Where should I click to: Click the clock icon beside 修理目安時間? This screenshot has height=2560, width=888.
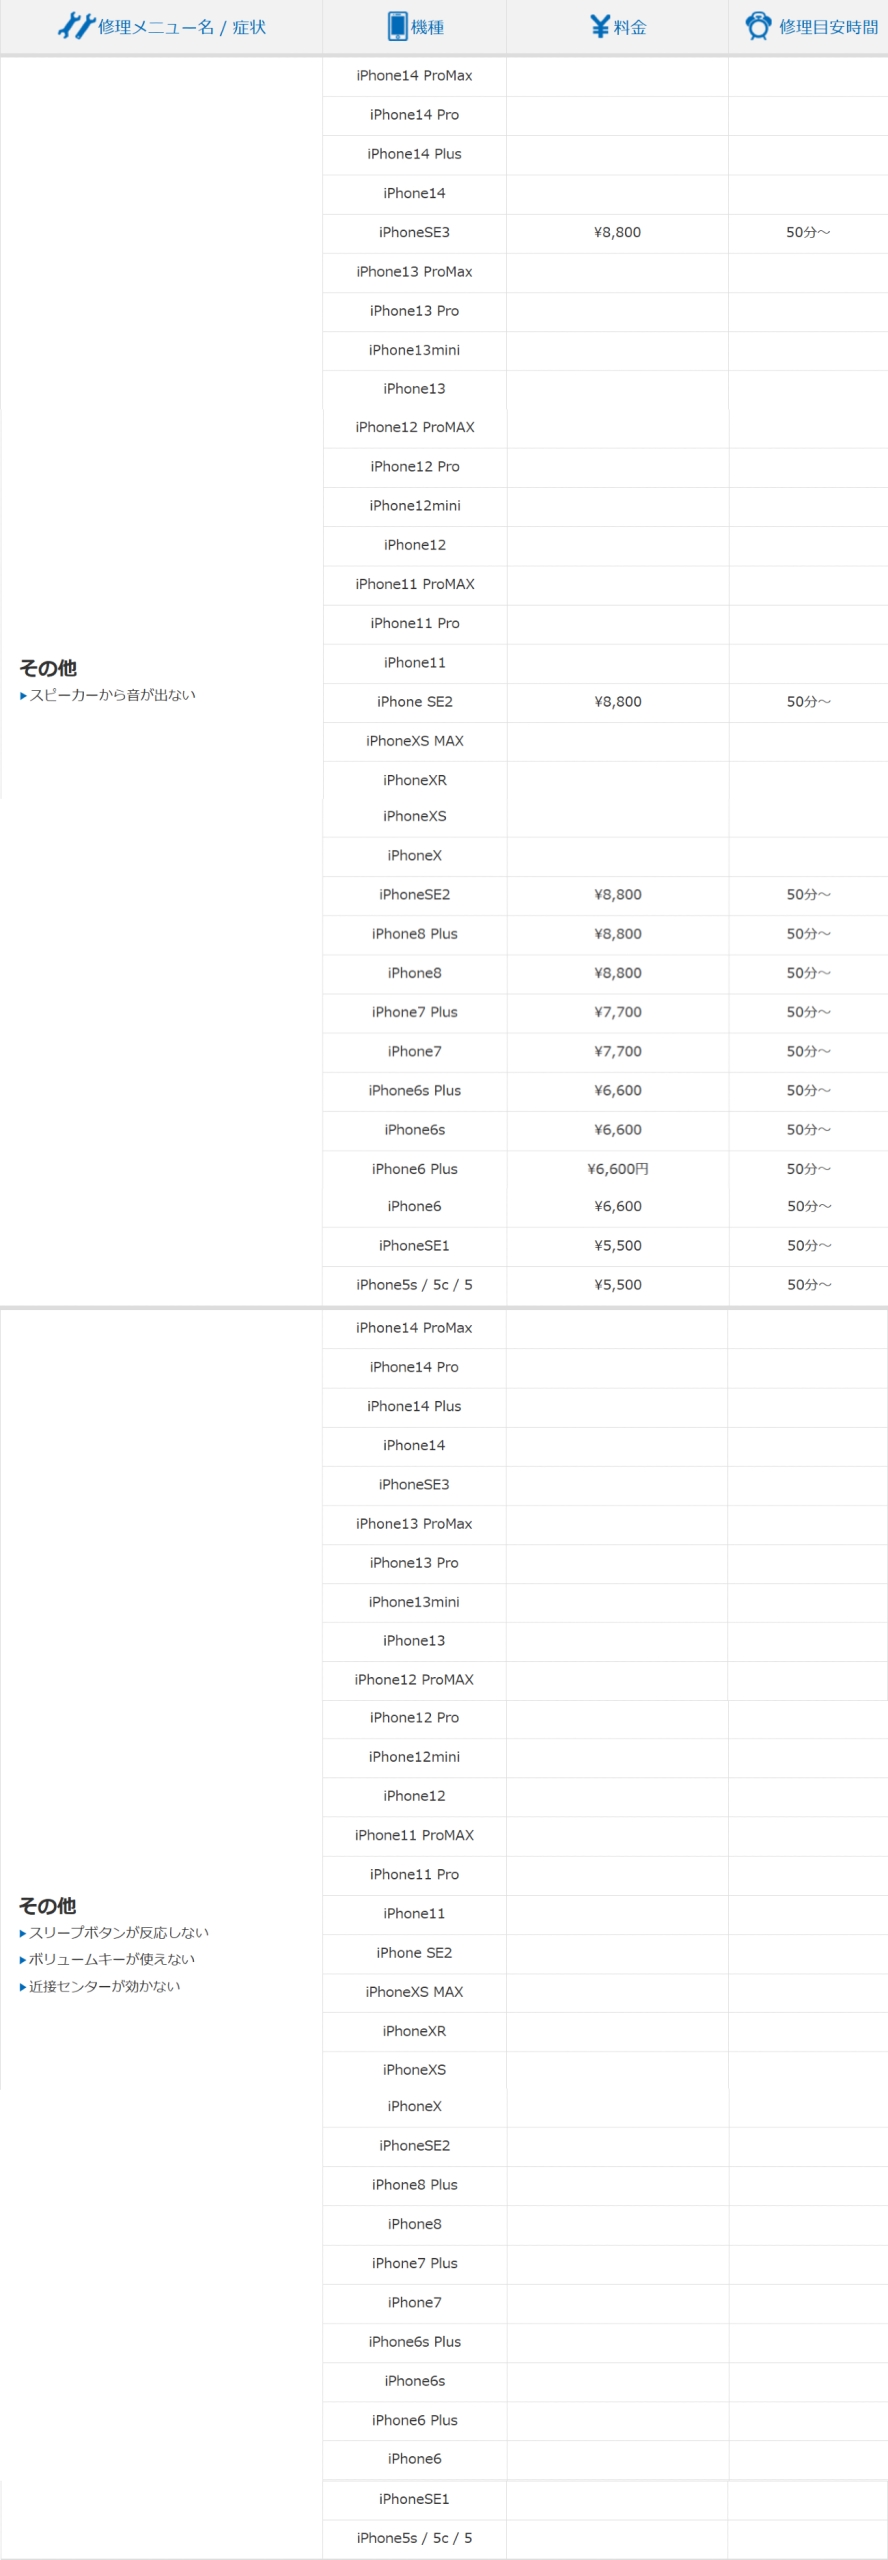pyautogui.click(x=758, y=27)
